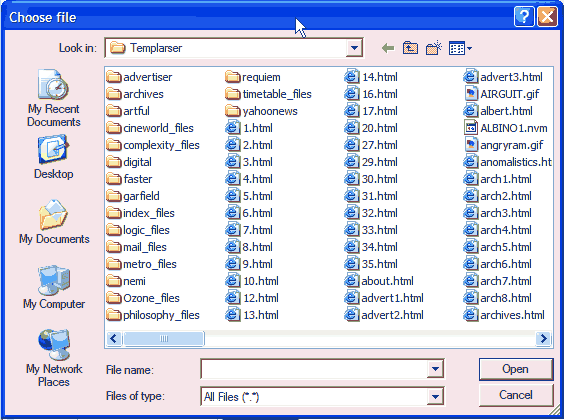
Task: Open the View Menu dropdown arrow
Action: tap(470, 48)
